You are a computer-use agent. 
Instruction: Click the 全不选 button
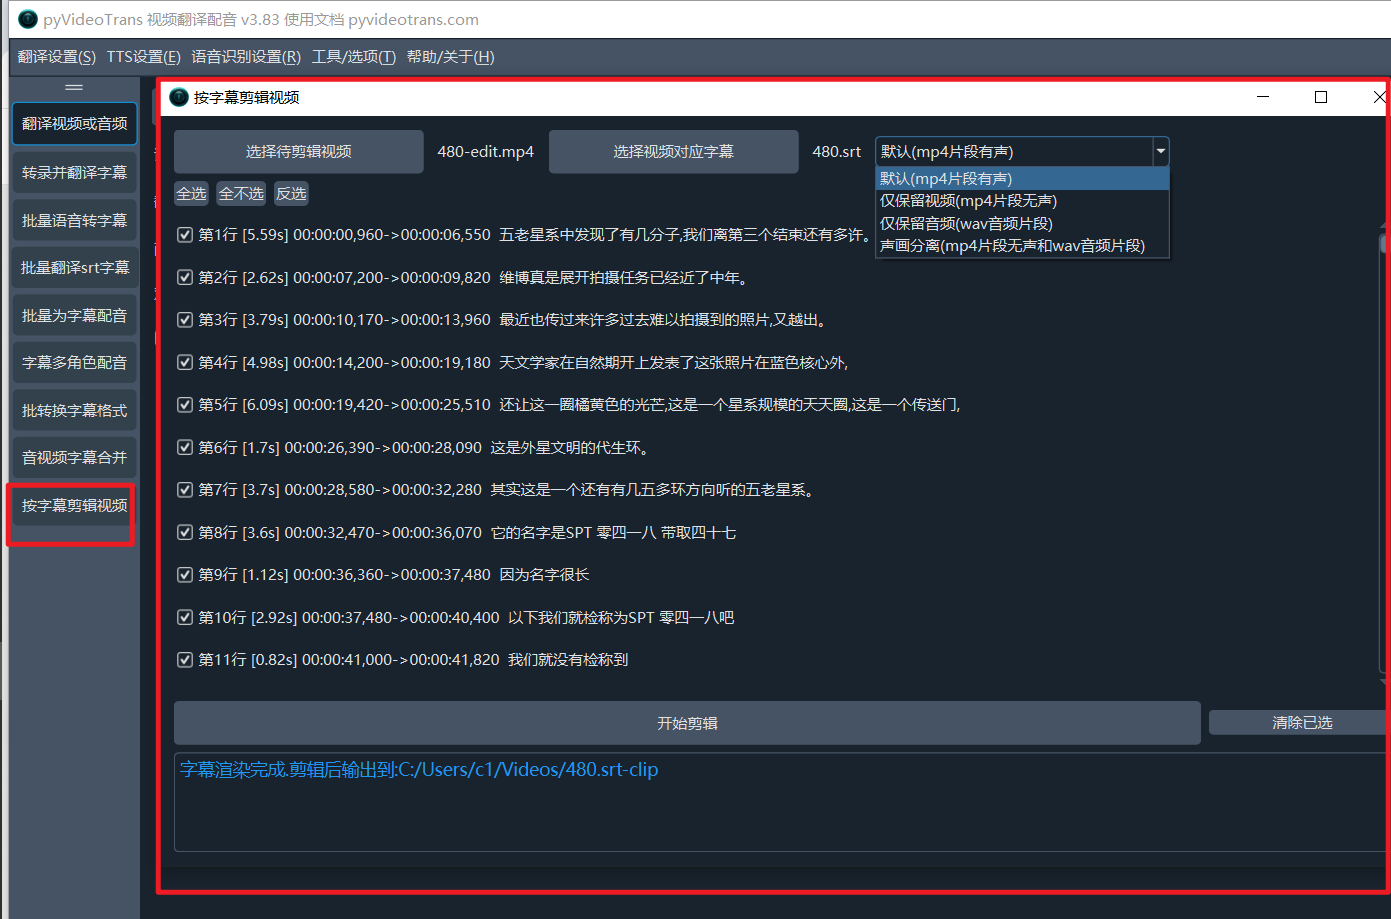click(x=241, y=194)
